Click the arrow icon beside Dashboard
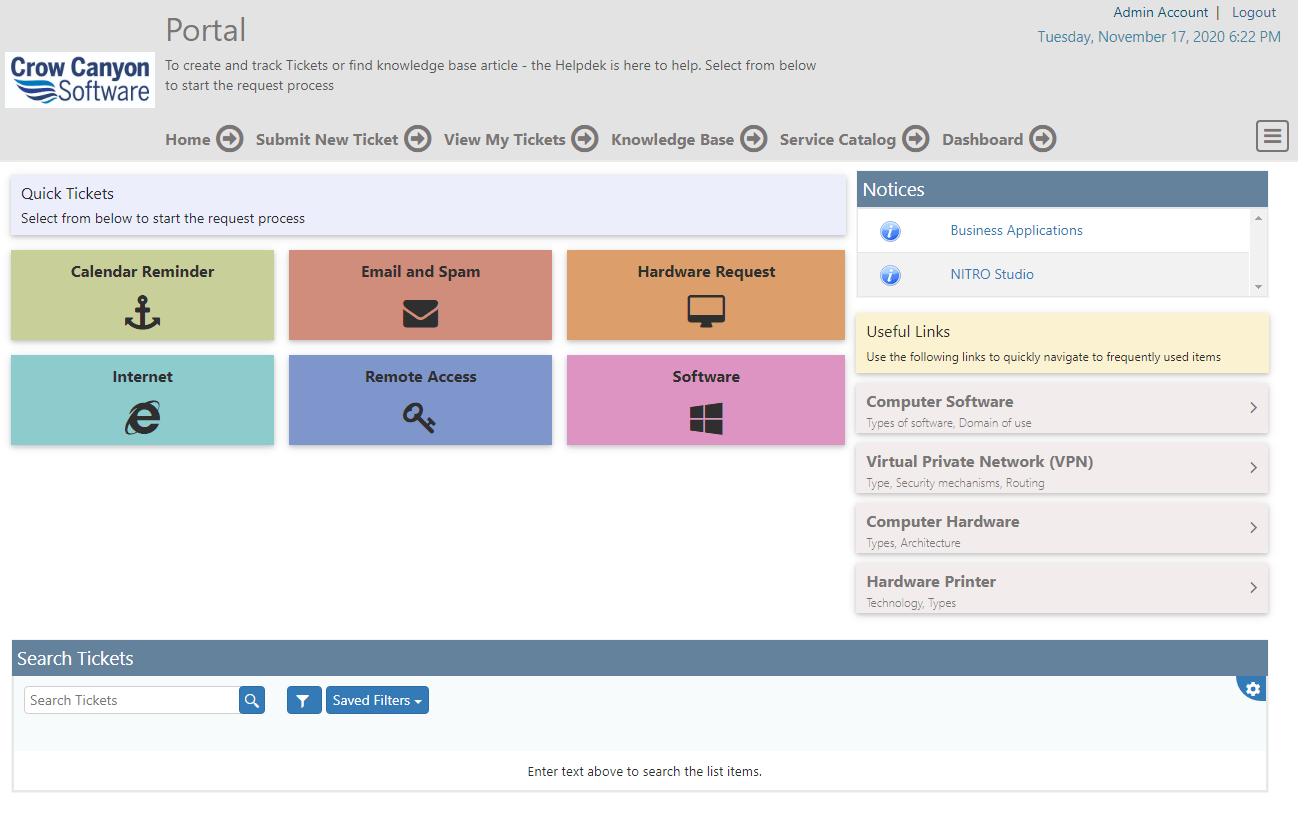The image size is (1298, 829). point(1043,139)
